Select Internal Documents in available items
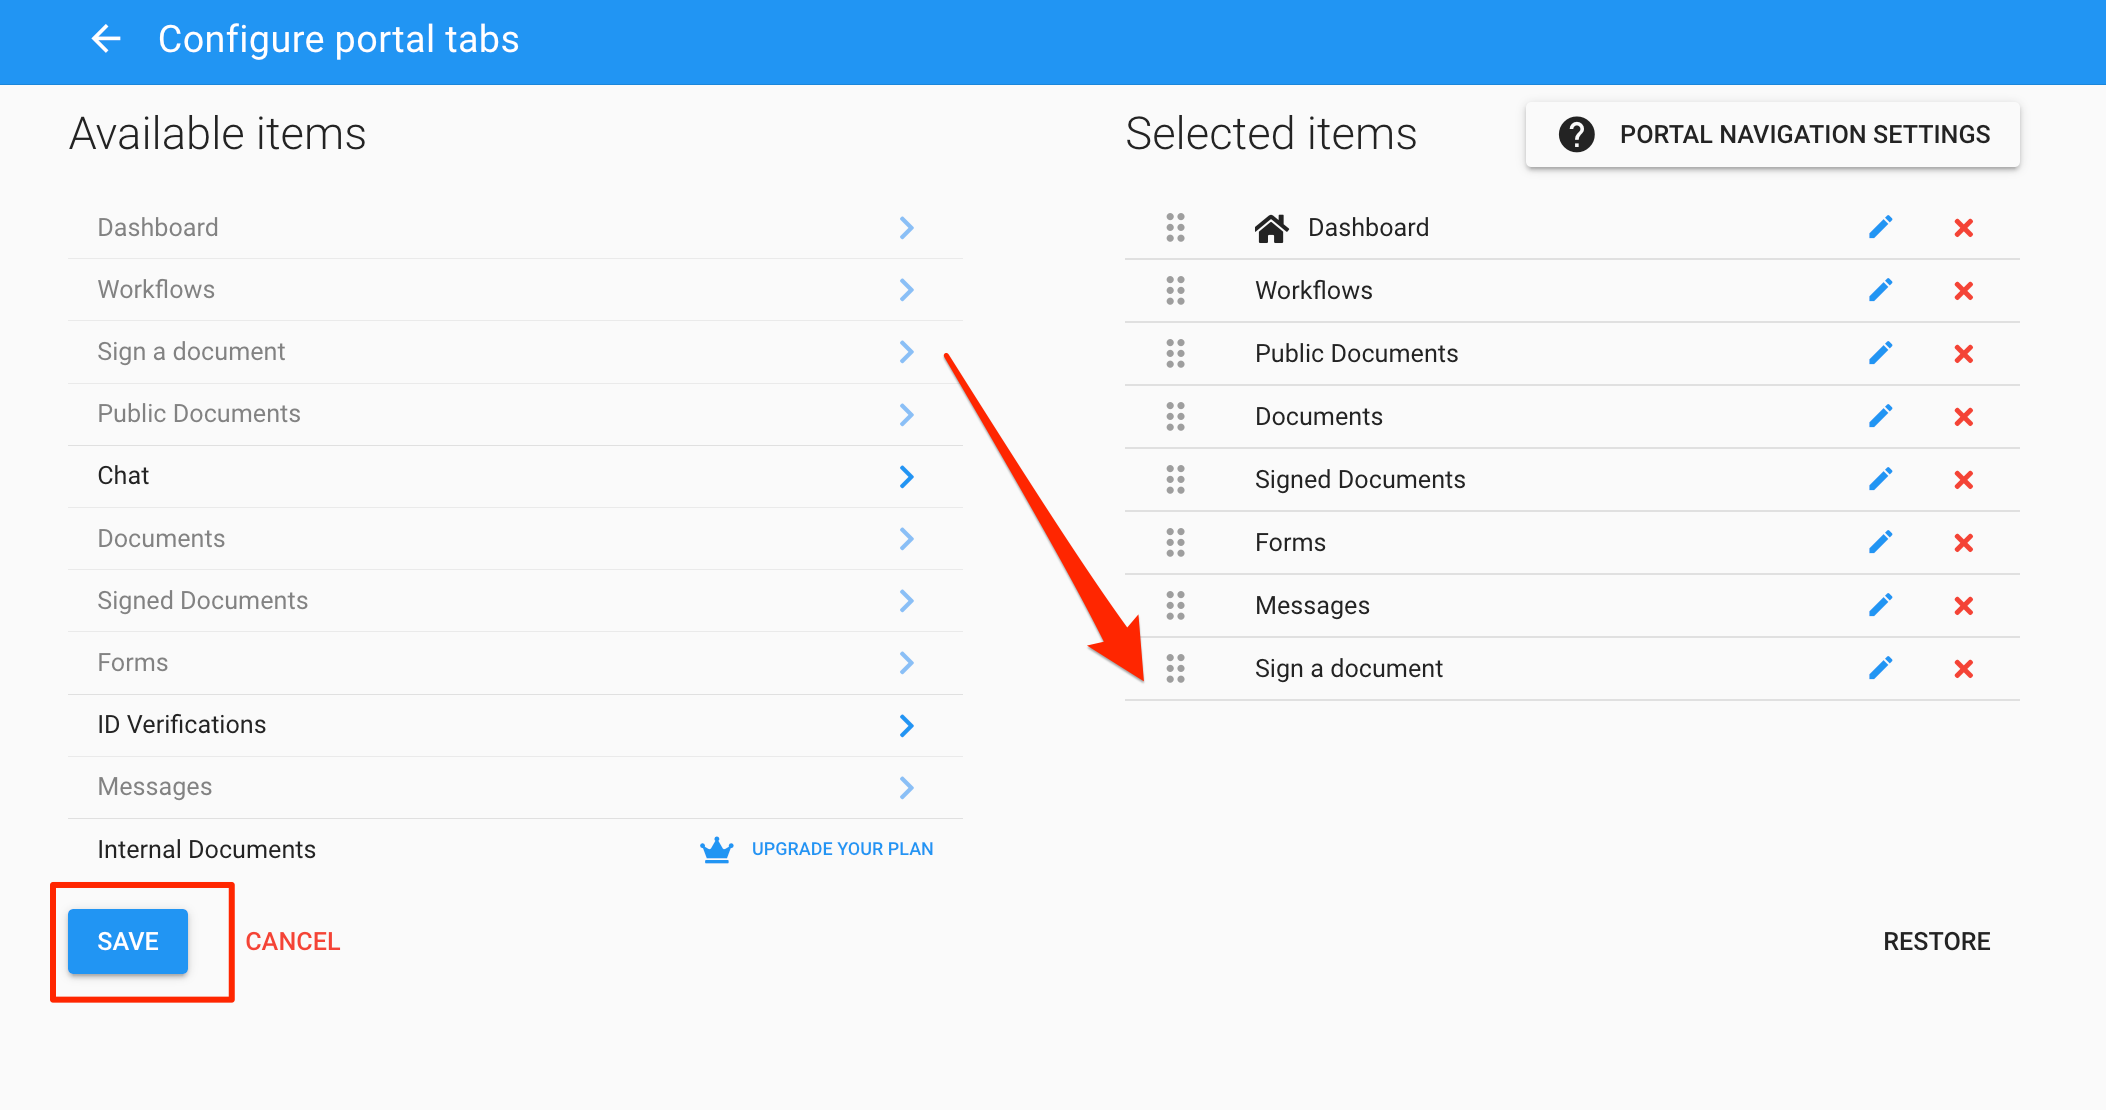Screen dimensions: 2106x1110 [x=206, y=849]
